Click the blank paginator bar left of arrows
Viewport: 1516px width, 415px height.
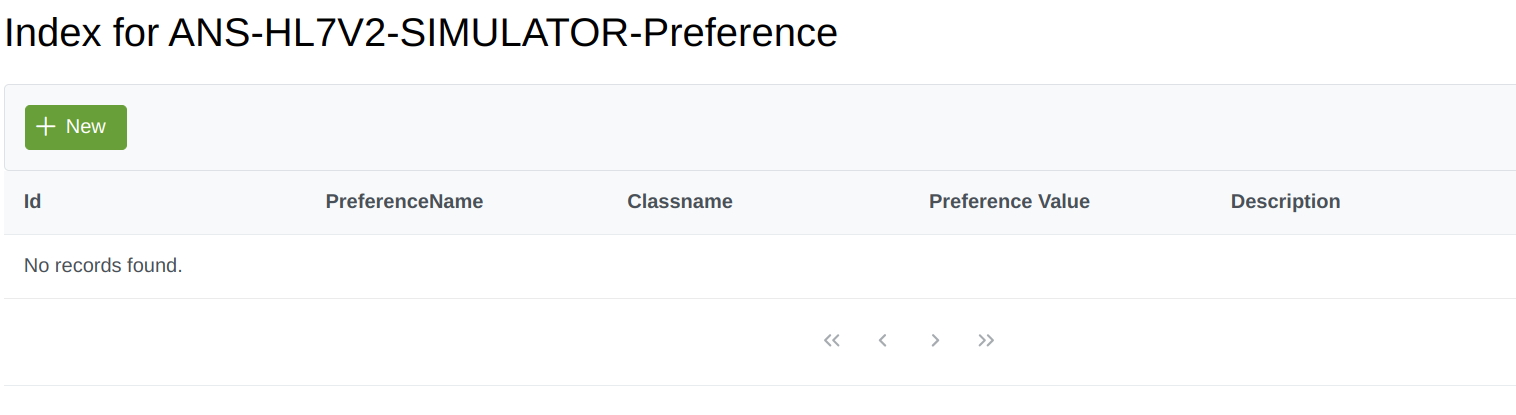point(400,341)
